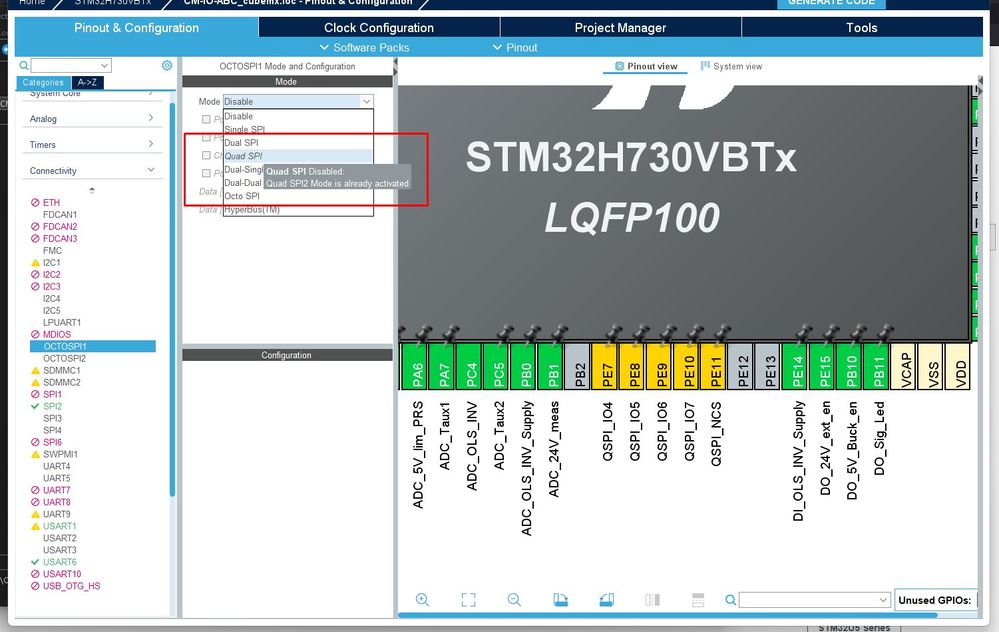Screen dimensions: 999x632
Task: Click the pin icon above PA7
Action: [x=450, y=333]
